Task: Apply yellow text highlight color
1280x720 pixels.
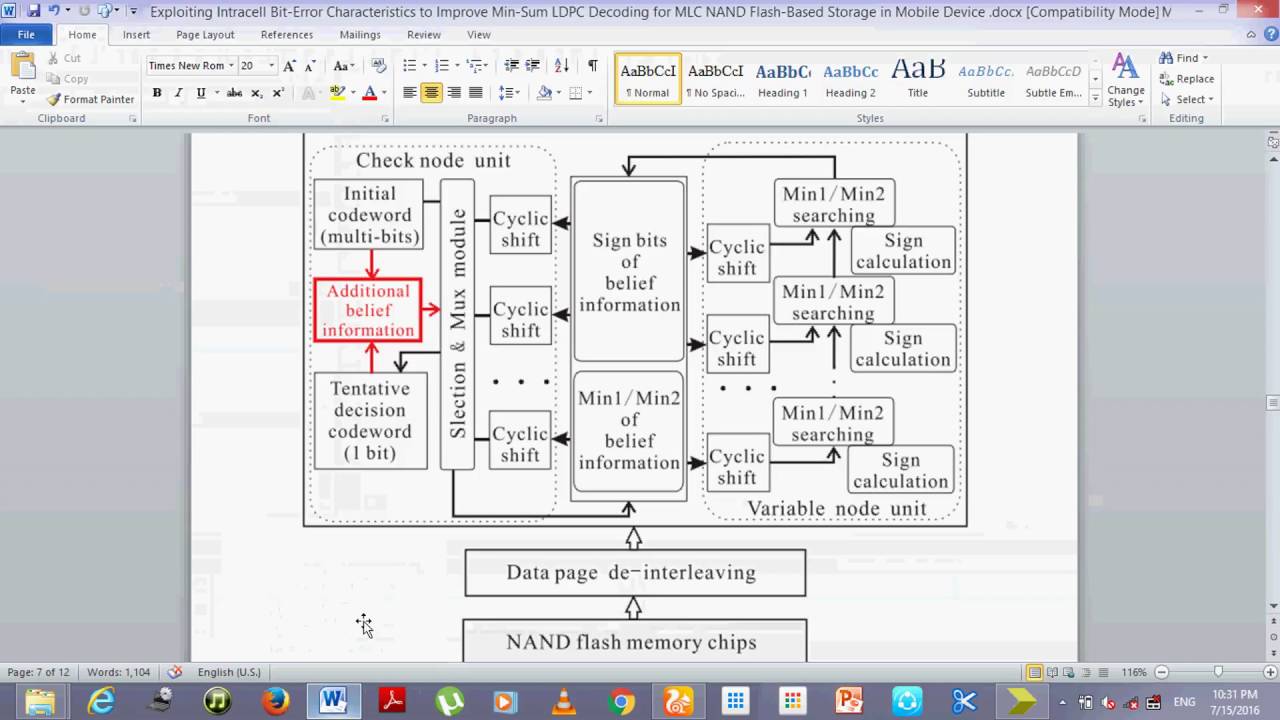Action: click(337, 93)
